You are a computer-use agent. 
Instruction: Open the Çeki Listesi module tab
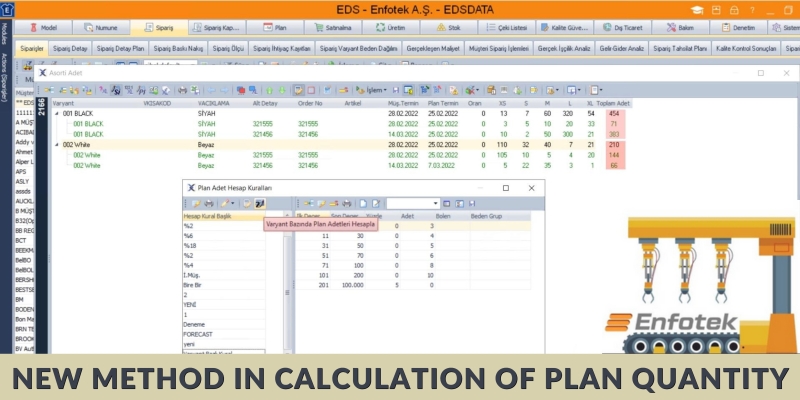[x=506, y=28]
